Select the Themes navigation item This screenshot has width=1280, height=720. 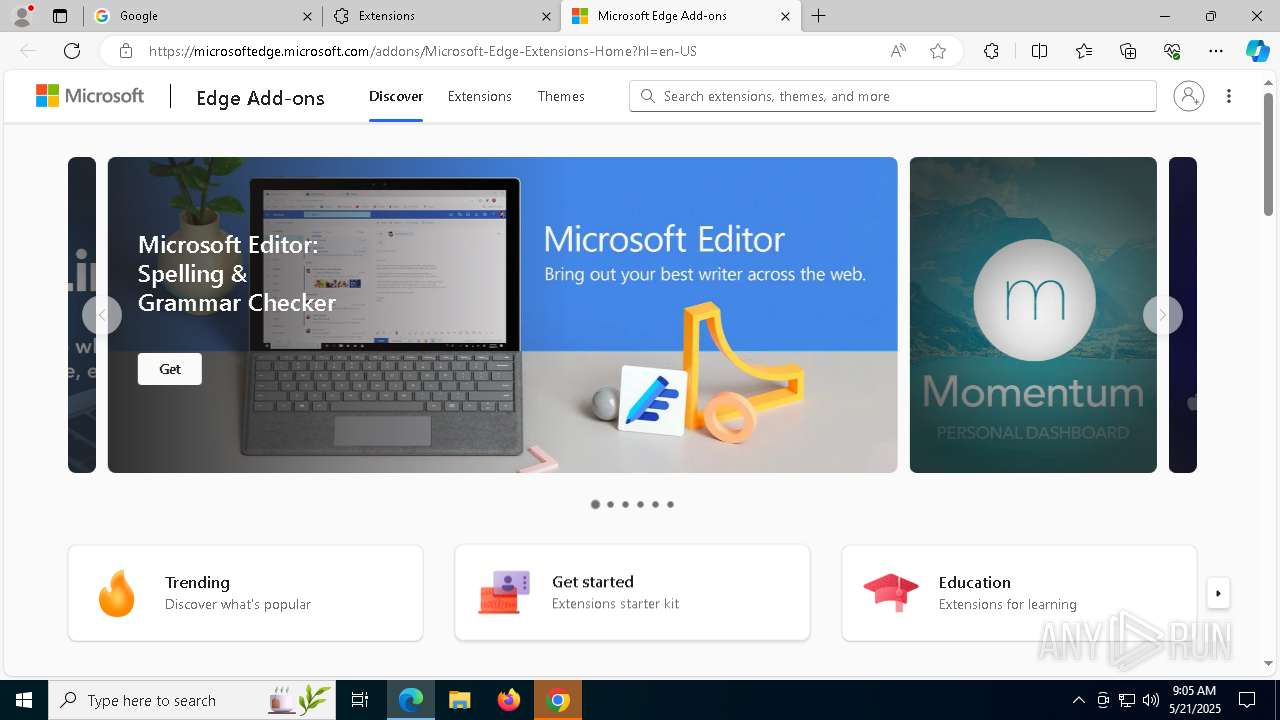pyautogui.click(x=561, y=96)
